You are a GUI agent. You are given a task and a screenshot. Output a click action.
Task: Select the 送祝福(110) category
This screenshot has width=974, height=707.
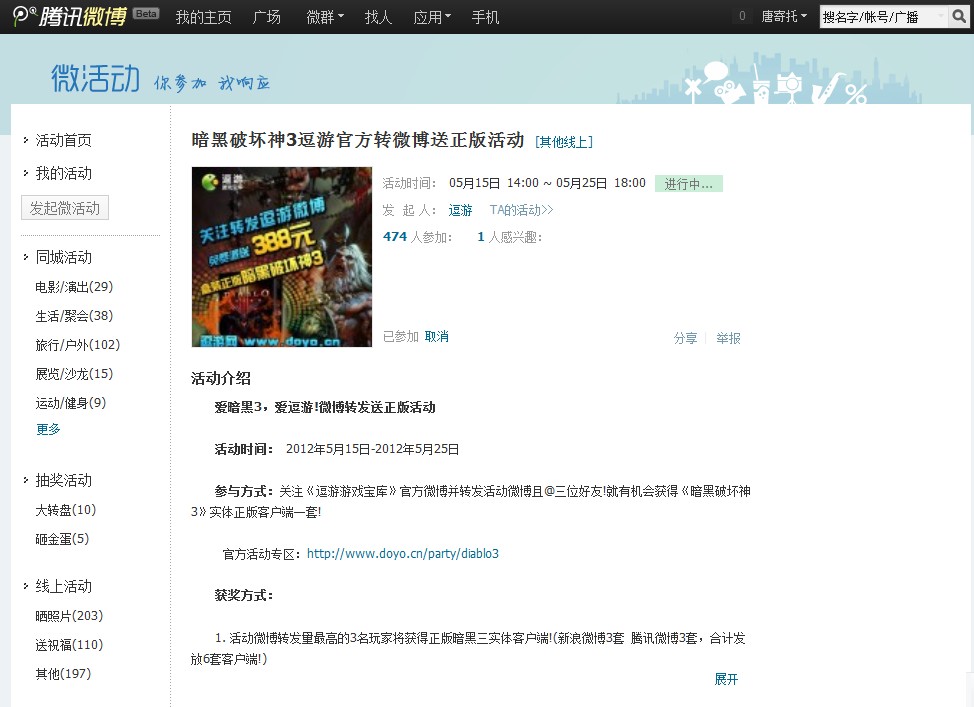[69, 645]
